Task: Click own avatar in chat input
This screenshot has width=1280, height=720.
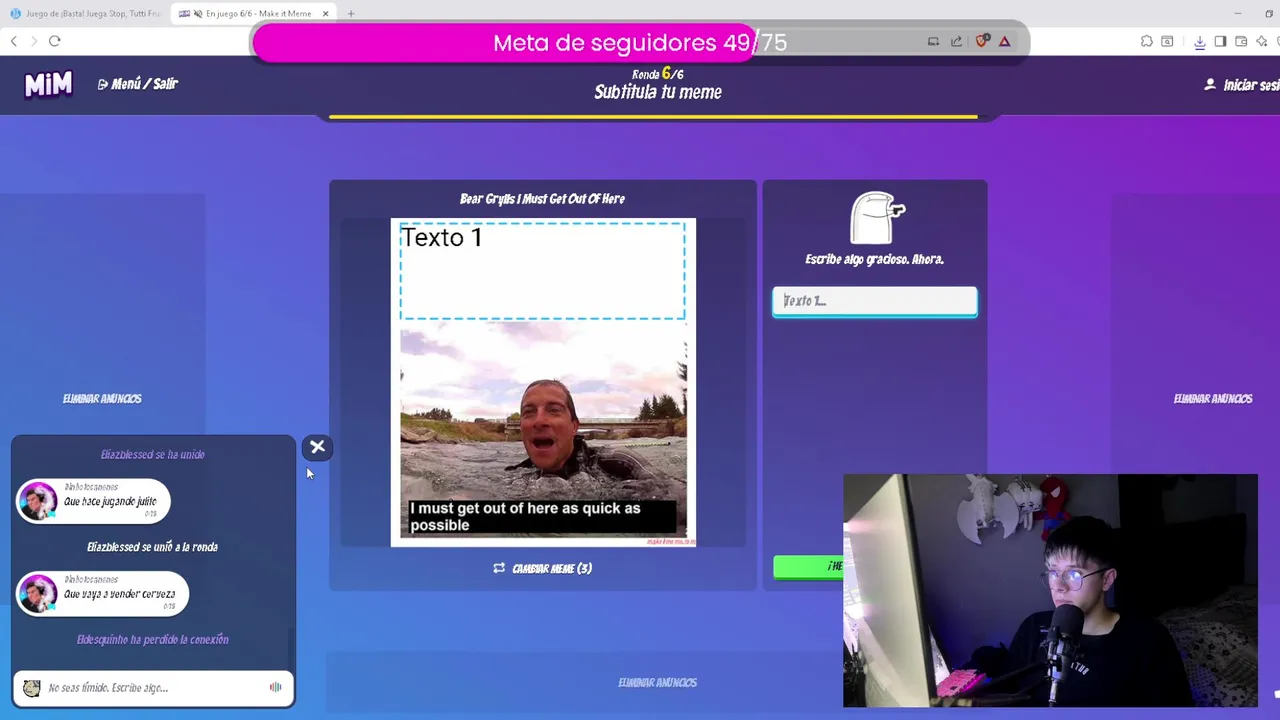Action: click(32, 688)
